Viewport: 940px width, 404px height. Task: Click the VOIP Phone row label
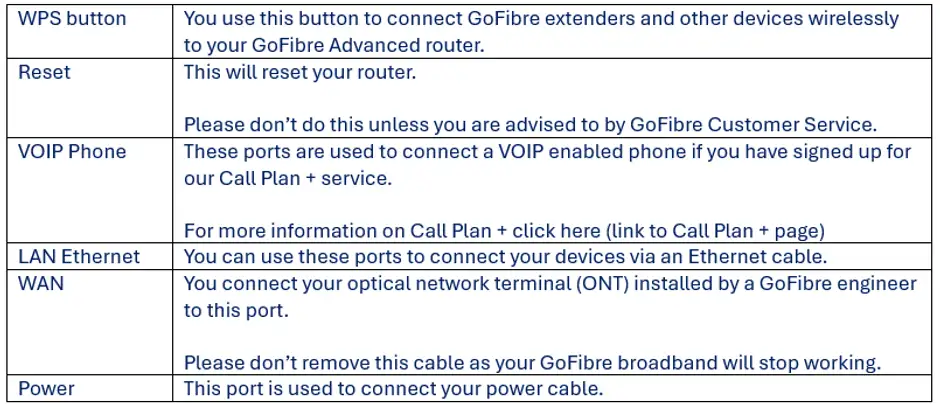[x=73, y=152]
